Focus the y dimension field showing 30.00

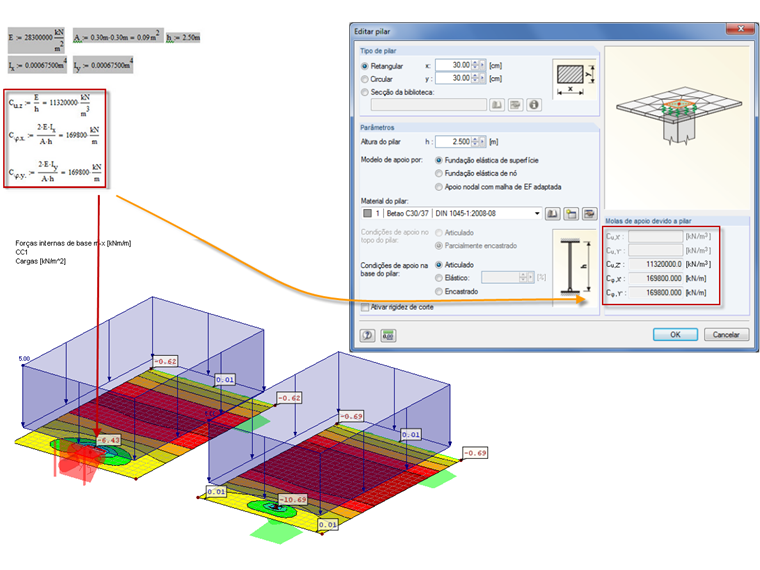pyautogui.click(x=454, y=78)
